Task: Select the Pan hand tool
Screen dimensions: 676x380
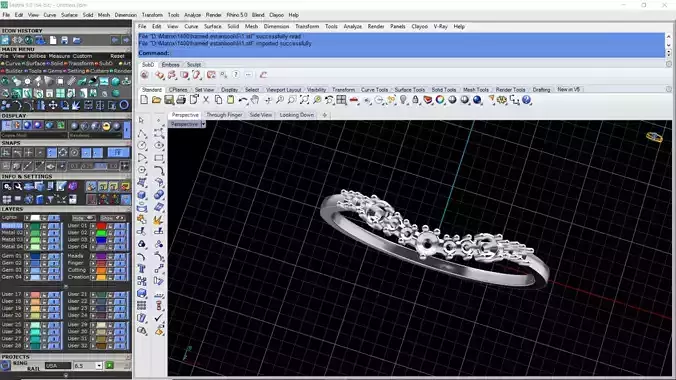Action: 255,100
